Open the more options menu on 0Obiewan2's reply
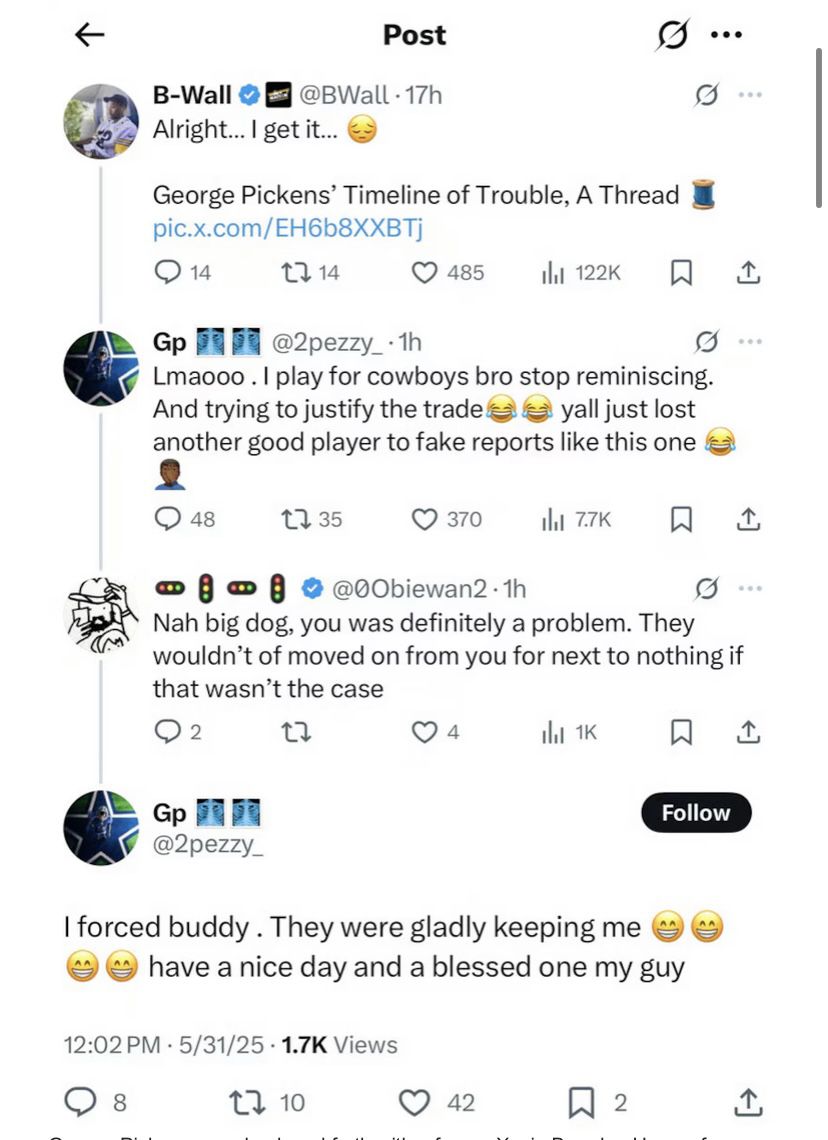The width and height of the screenshot is (828, 1140). [x=750, y=588]
